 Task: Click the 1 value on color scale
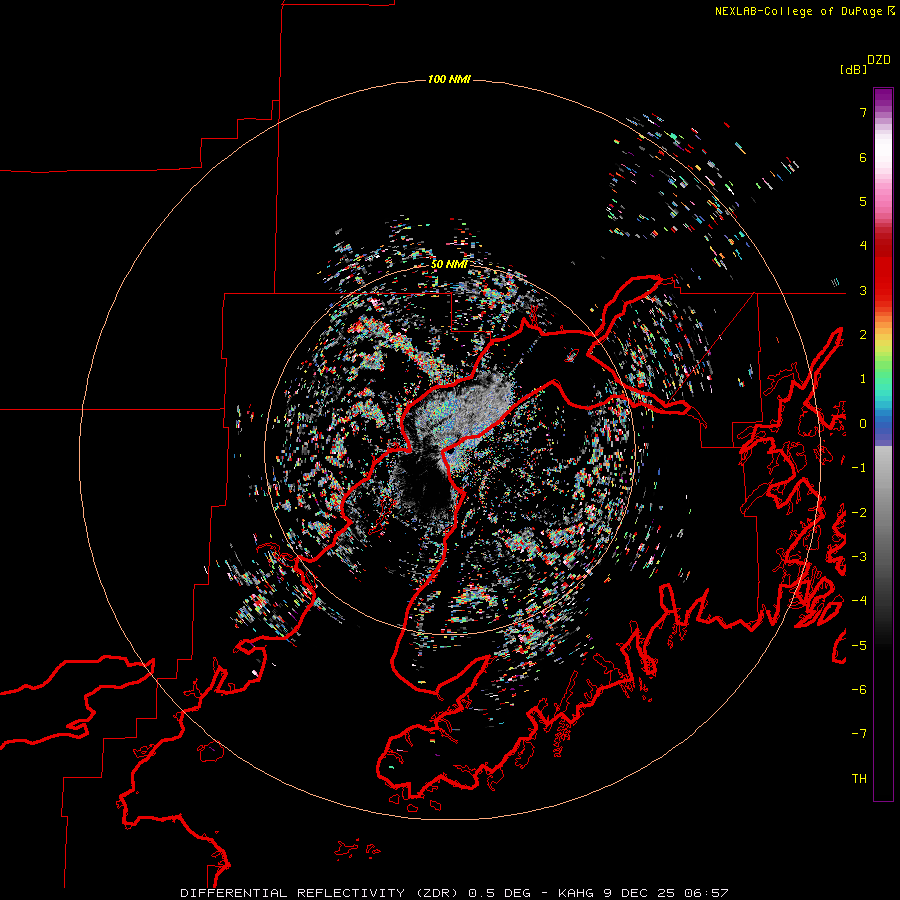coord(863,379)
